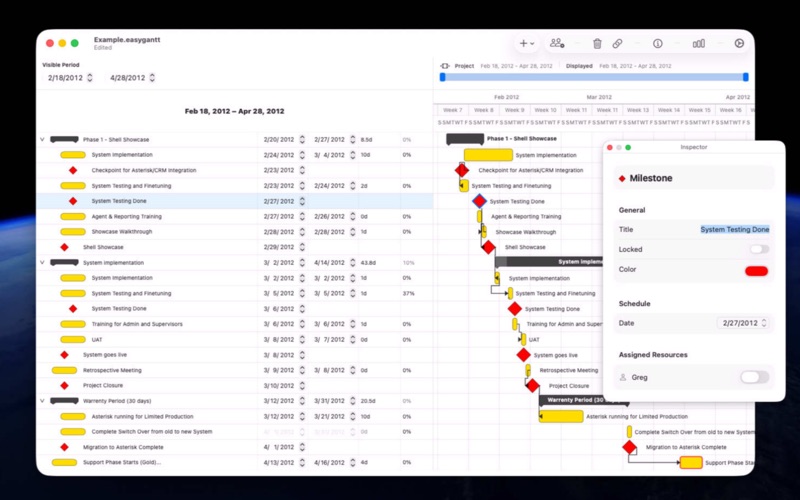Click the 8.5d duration of Phase 1
This screenshot has height=500, width=800.
pyautogui.click(x=366, y=139)
